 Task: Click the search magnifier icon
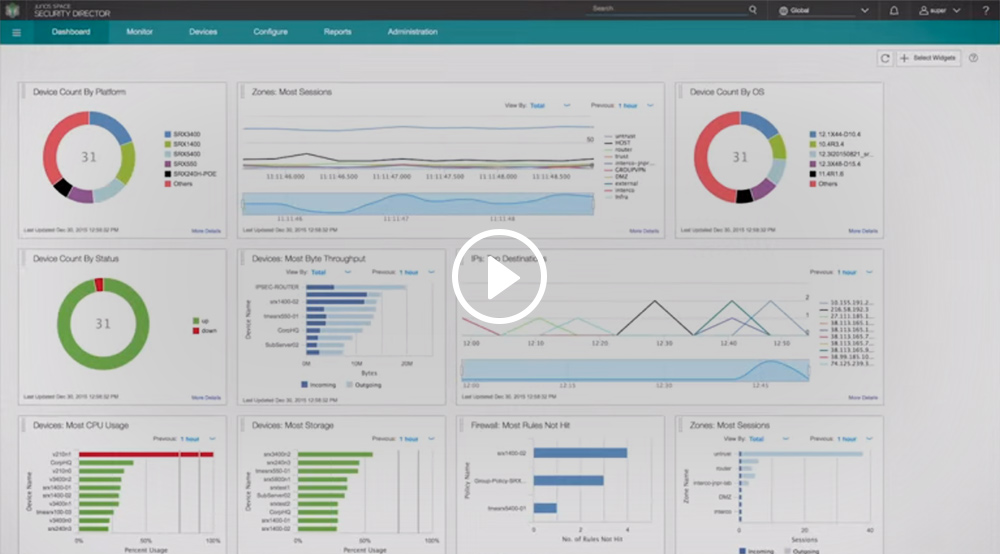[753, 10]
